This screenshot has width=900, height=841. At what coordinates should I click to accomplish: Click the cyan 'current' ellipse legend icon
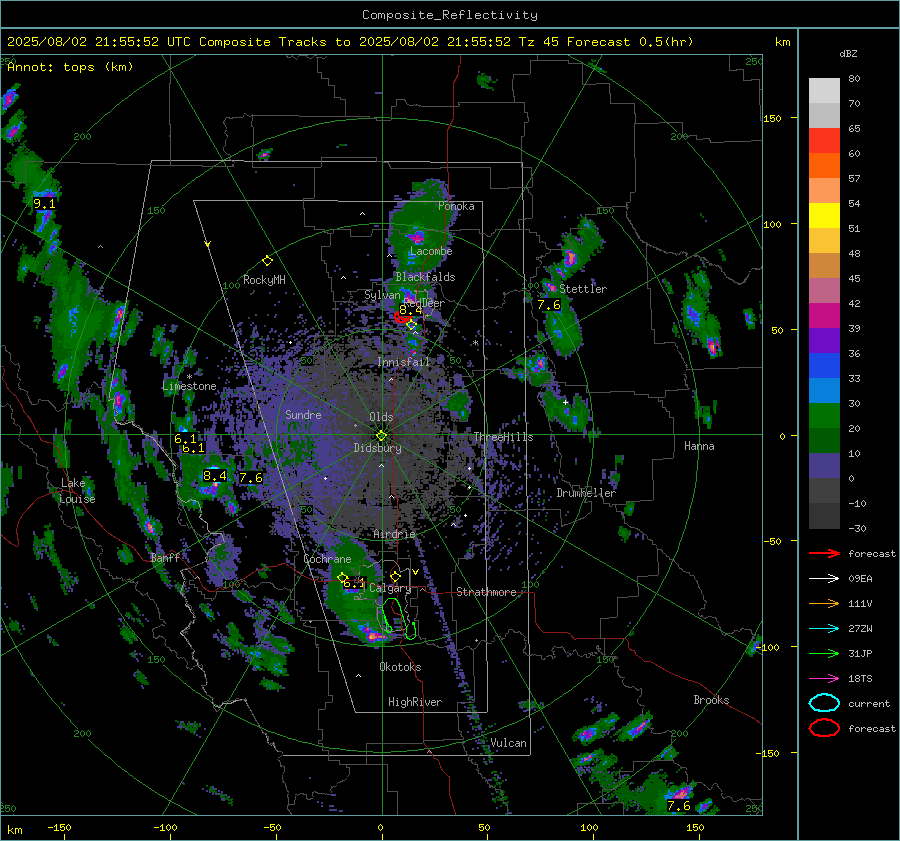(x=824, y=703)
